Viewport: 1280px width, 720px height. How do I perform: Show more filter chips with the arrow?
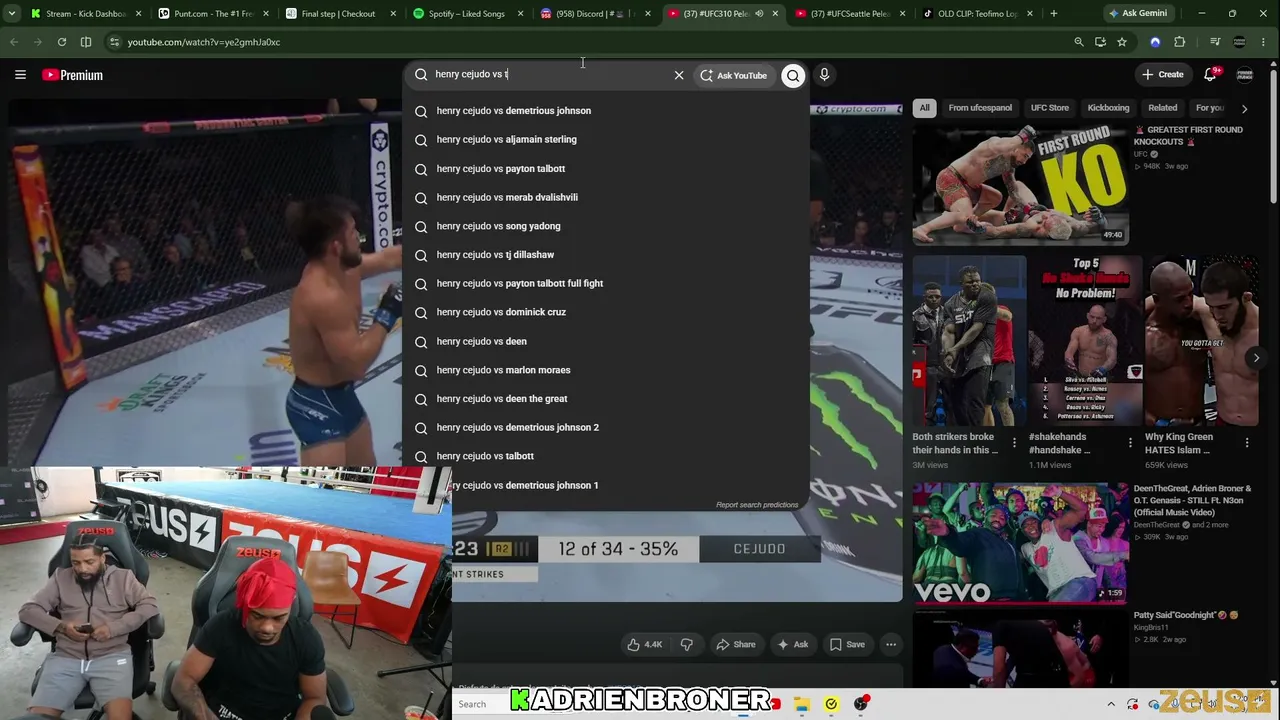pos(1245,108)
